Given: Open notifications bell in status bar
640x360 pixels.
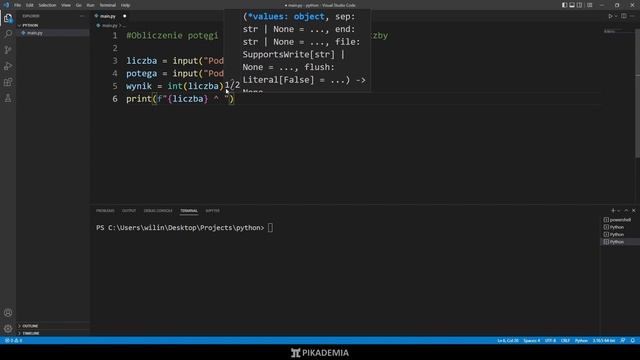Looking at the screenshot, I should click(x=633, y=340).
